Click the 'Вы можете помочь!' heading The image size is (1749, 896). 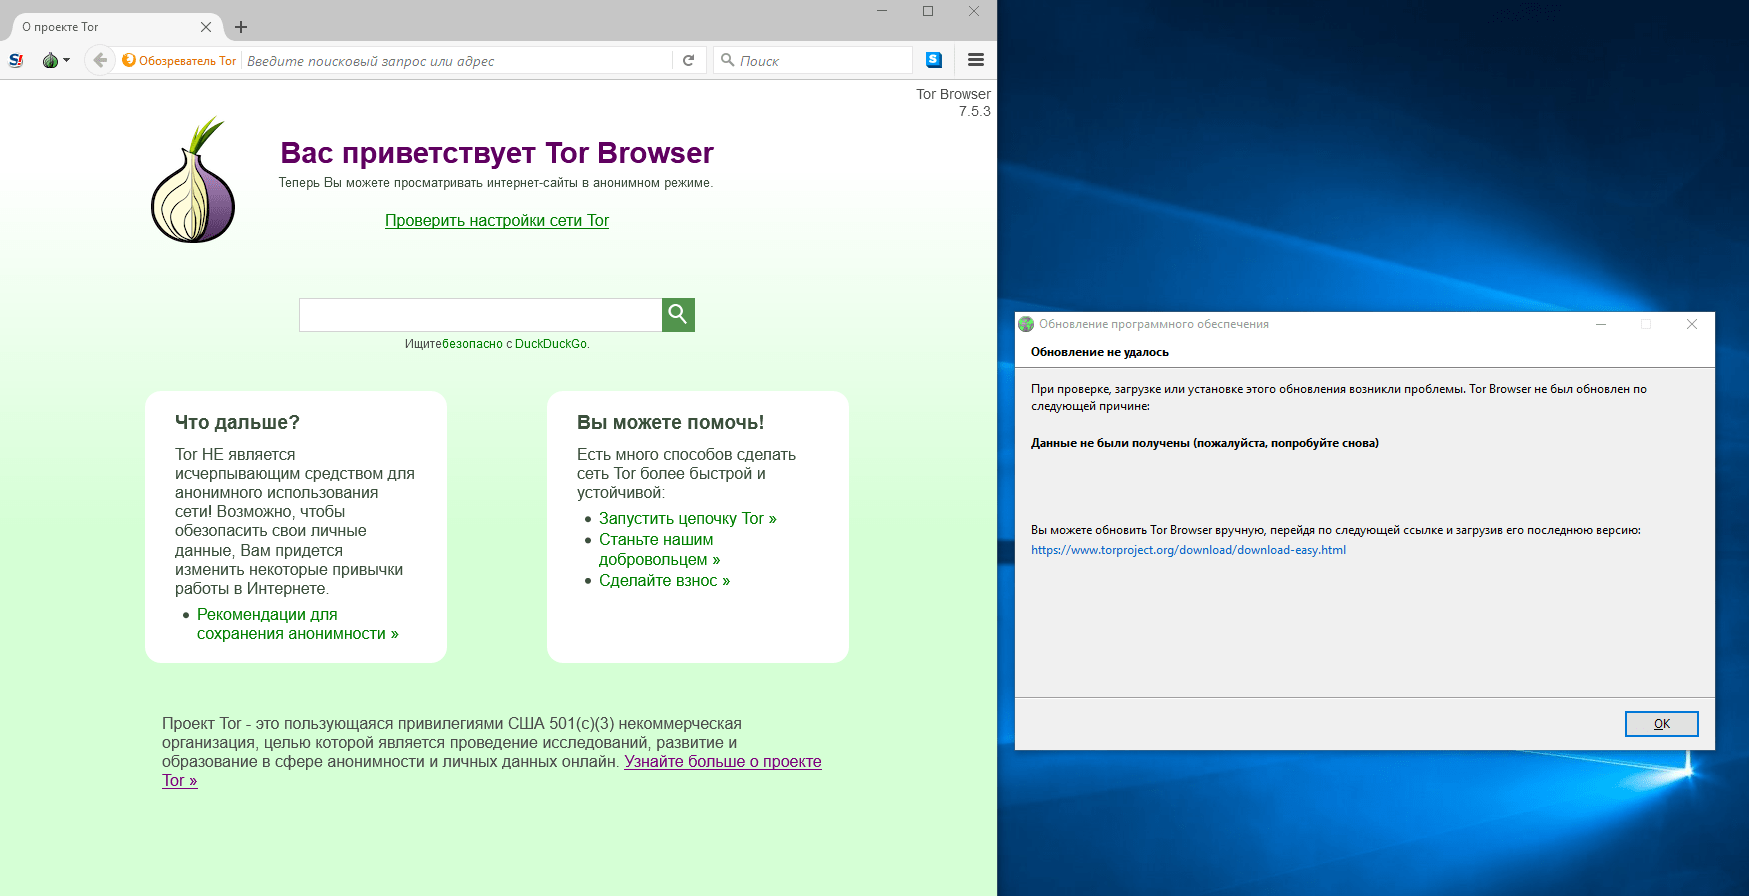pyautogui.click(x=670, y=422)
